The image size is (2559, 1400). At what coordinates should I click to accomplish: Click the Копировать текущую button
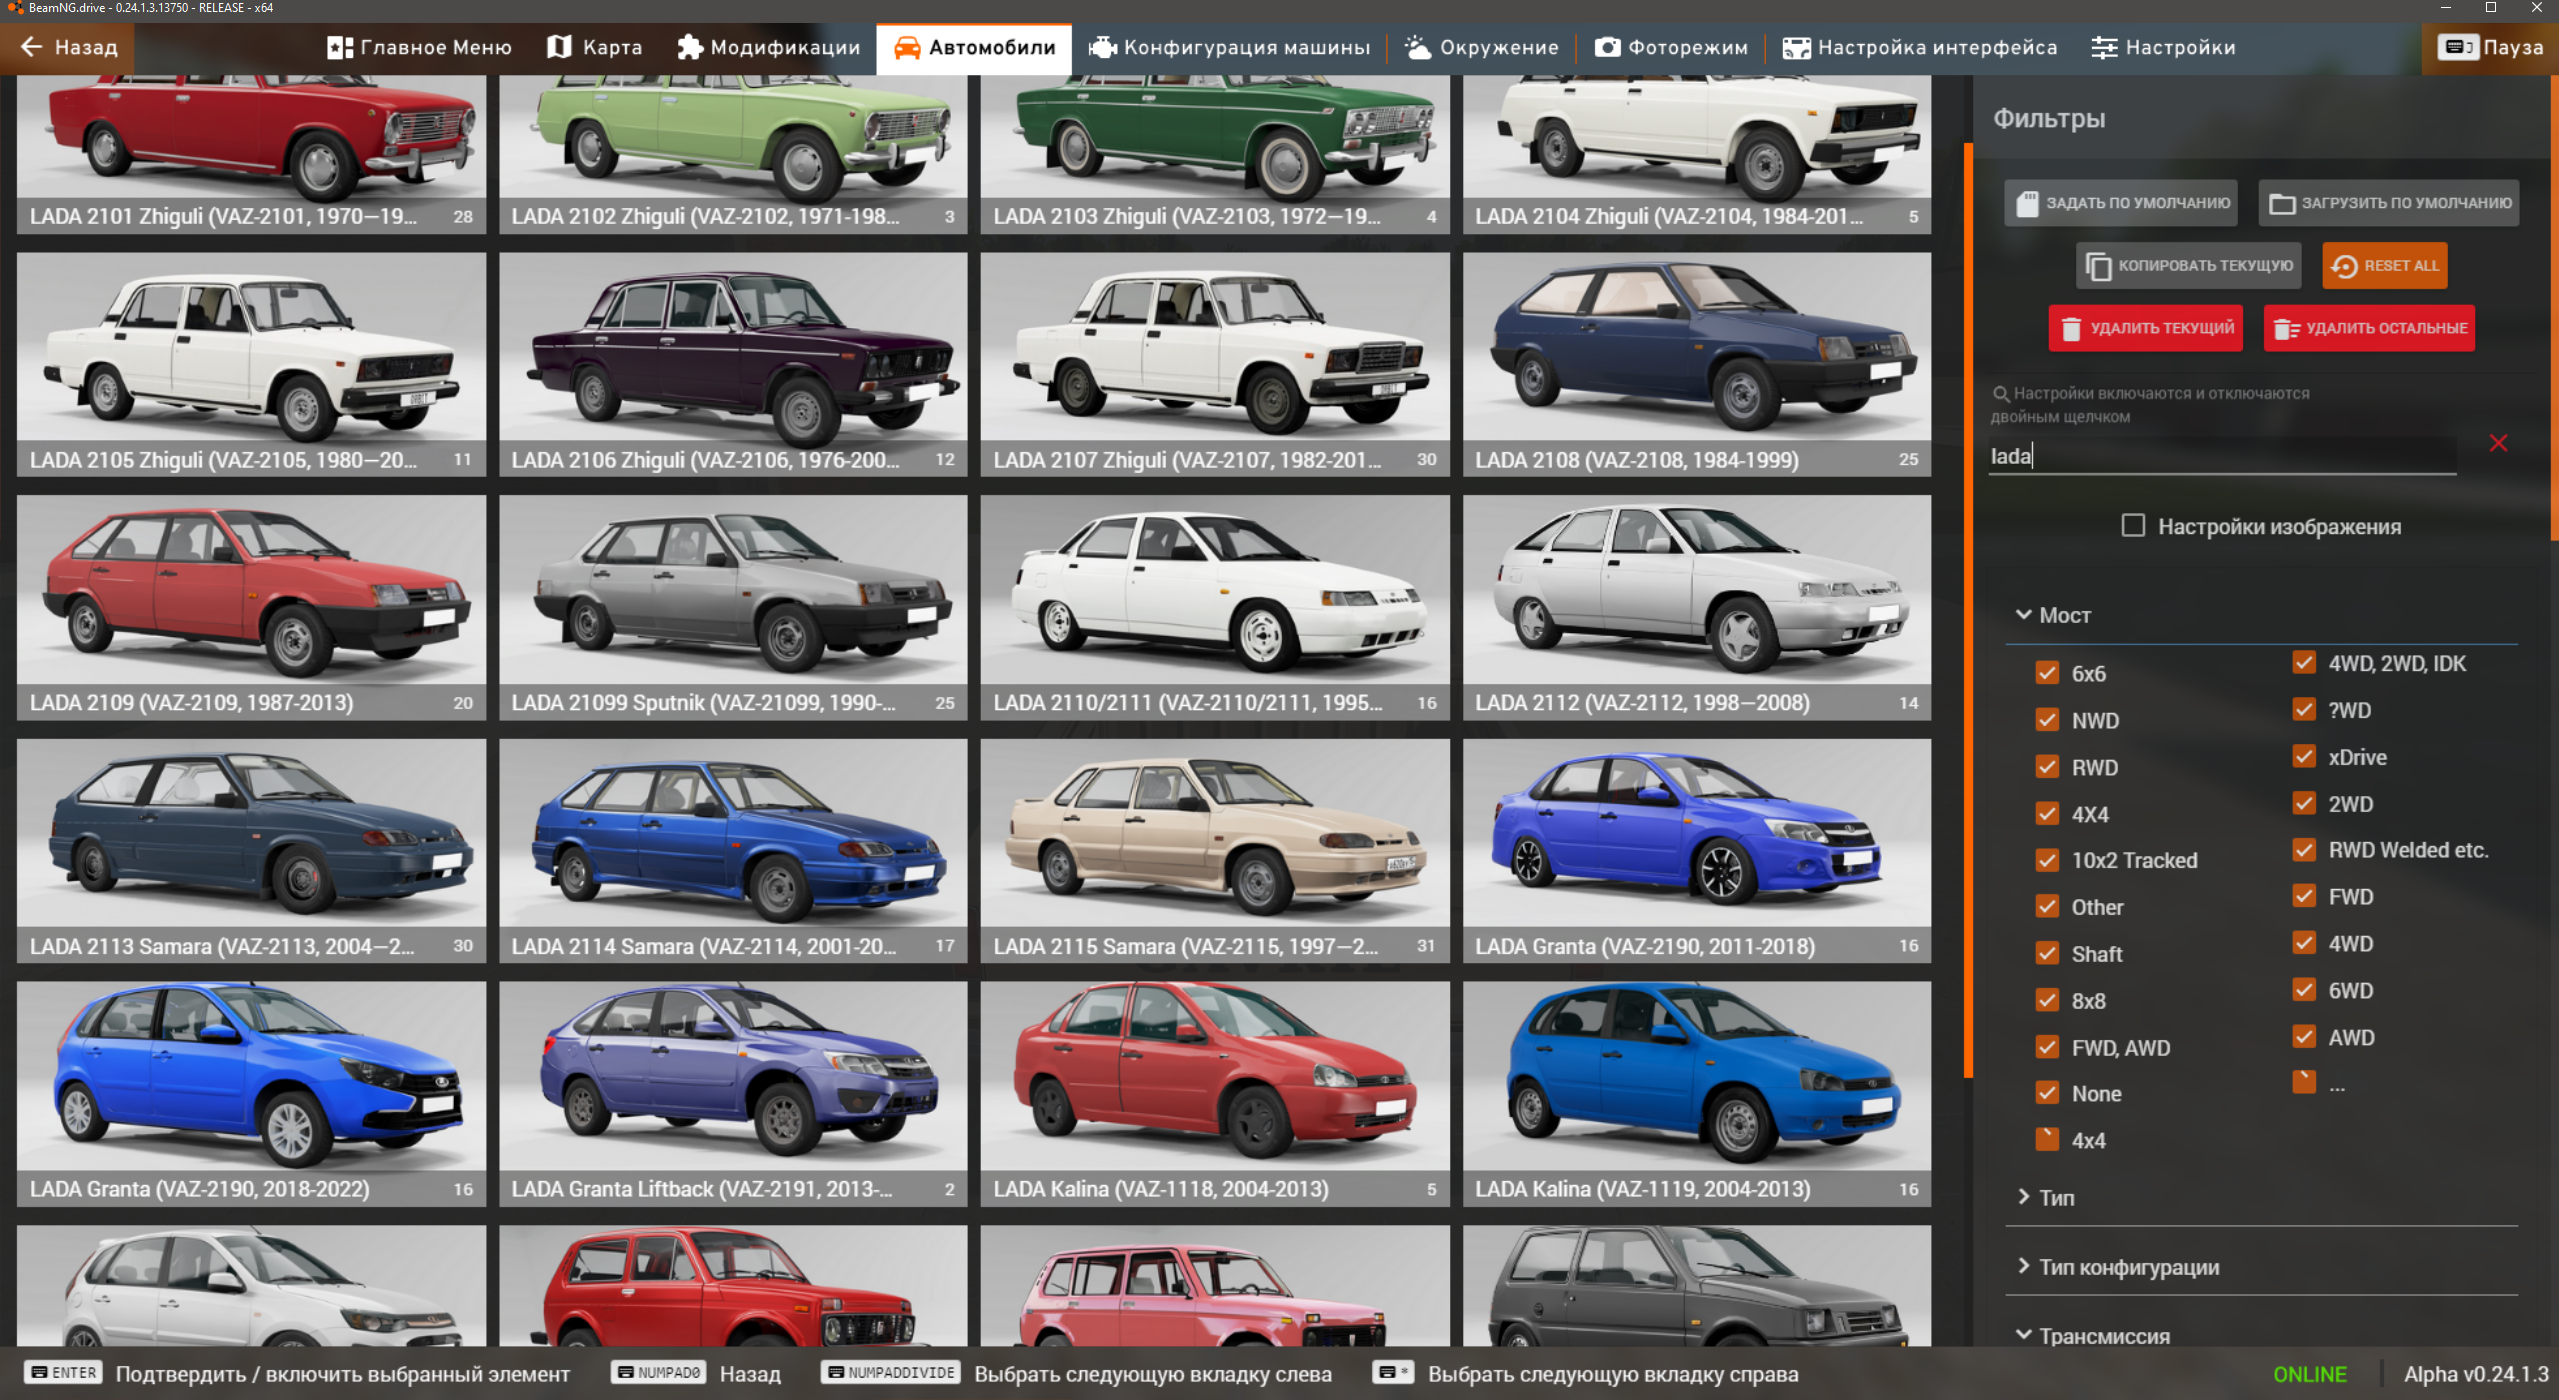(x=2189, y=266)
